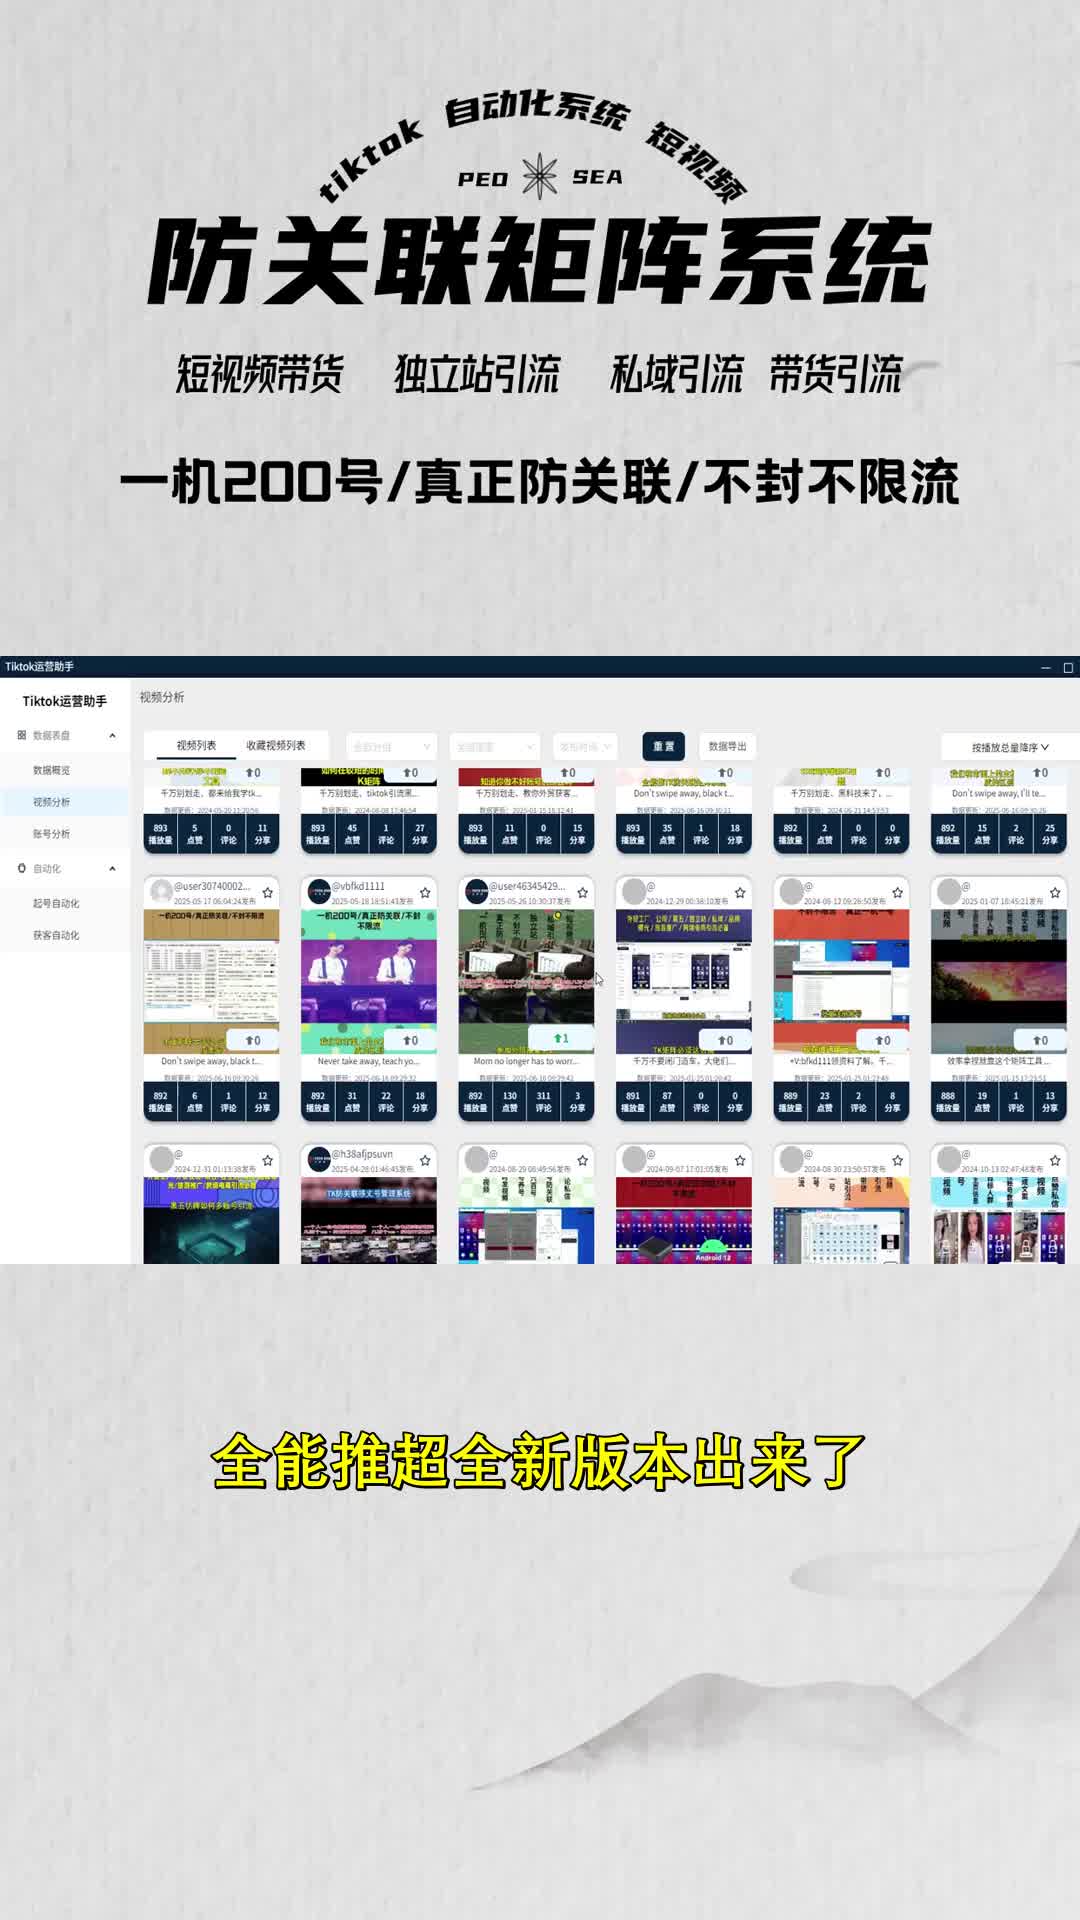Click the green ↑1 badge on @user46345429 video
This screenshot has width=1080, height=1920.
point(562,1039)
